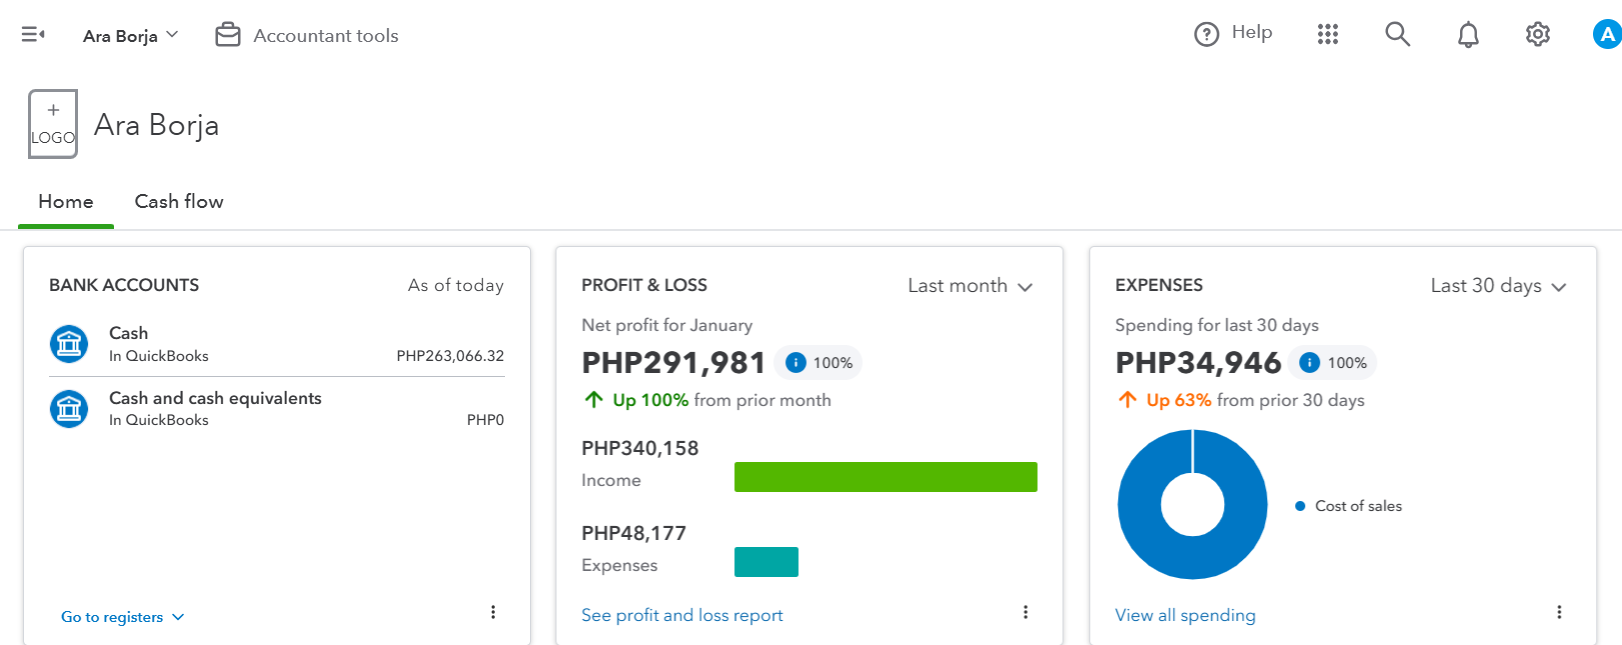Click the Cash bank account icon
Image resolution: width=1622 pixels, height=645 pixels.
tap(69, 344)
